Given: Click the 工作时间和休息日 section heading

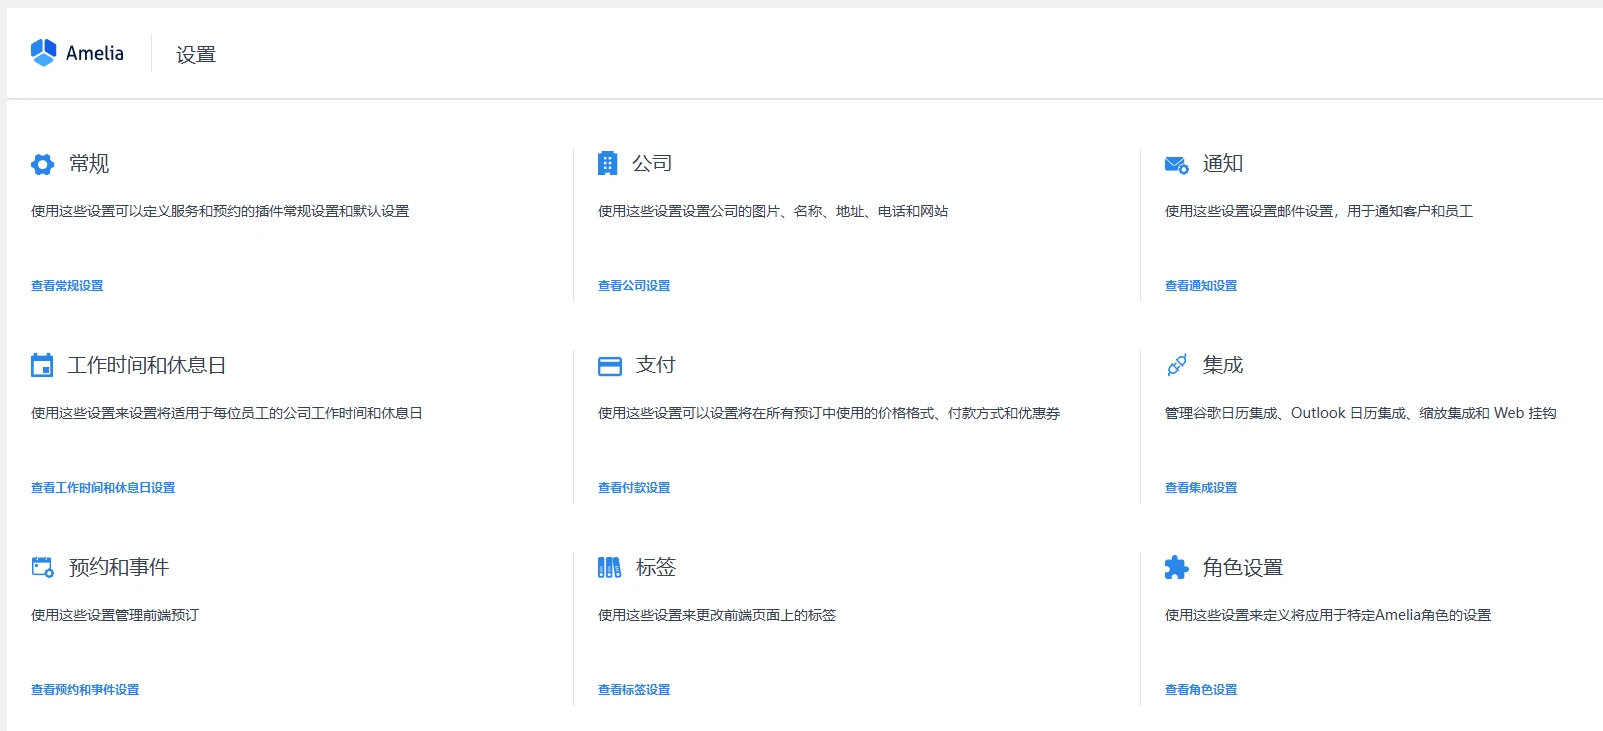Looking at the screenshot, I should click(147, 366).
